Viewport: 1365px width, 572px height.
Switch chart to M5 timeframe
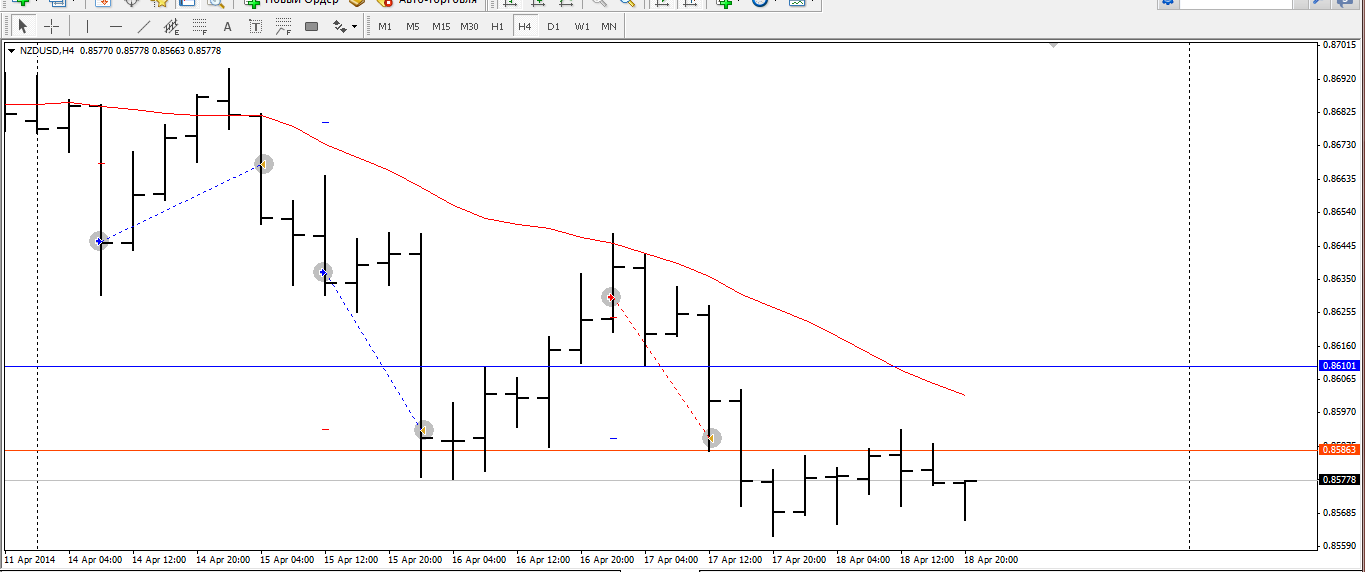(413, 26)
